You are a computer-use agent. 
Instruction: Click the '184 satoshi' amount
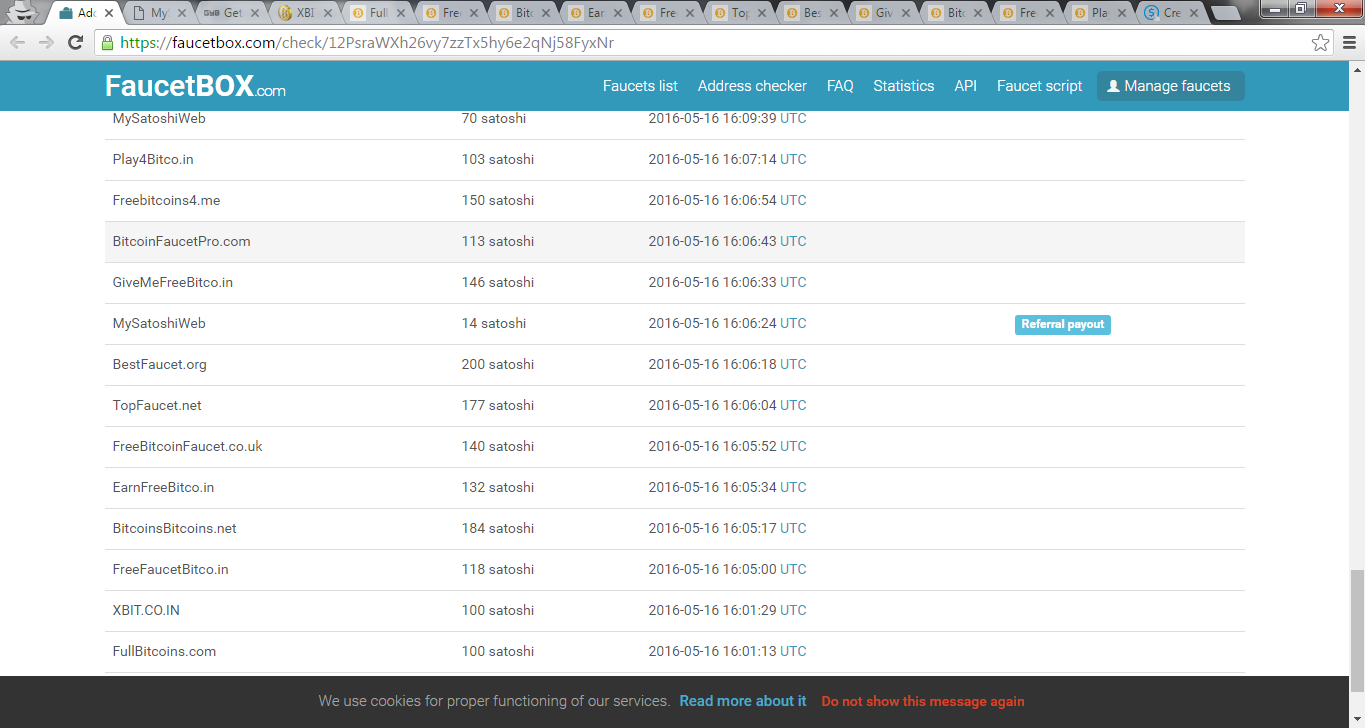(x=498, y=528)
